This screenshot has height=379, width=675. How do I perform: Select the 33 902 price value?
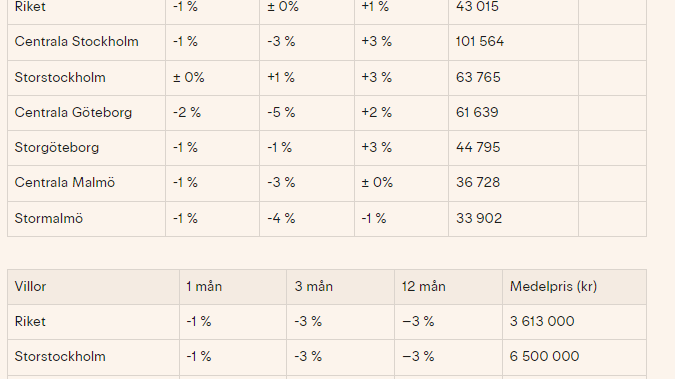click(x=479, y=218)
